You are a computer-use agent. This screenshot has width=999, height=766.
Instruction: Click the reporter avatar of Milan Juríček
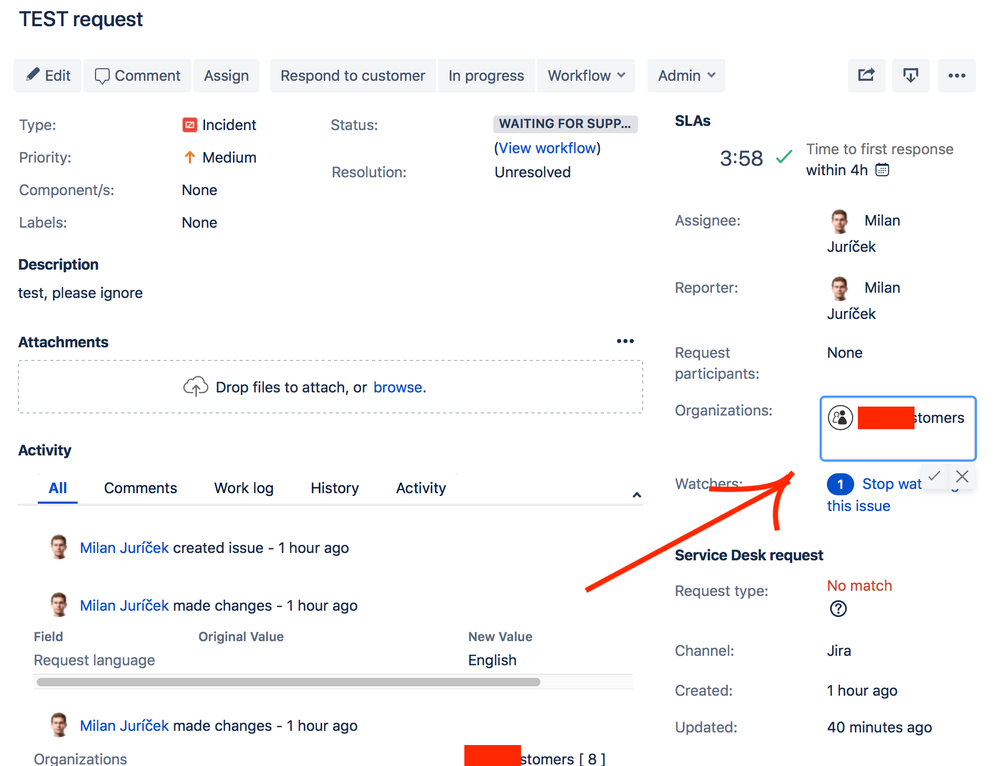840,288
